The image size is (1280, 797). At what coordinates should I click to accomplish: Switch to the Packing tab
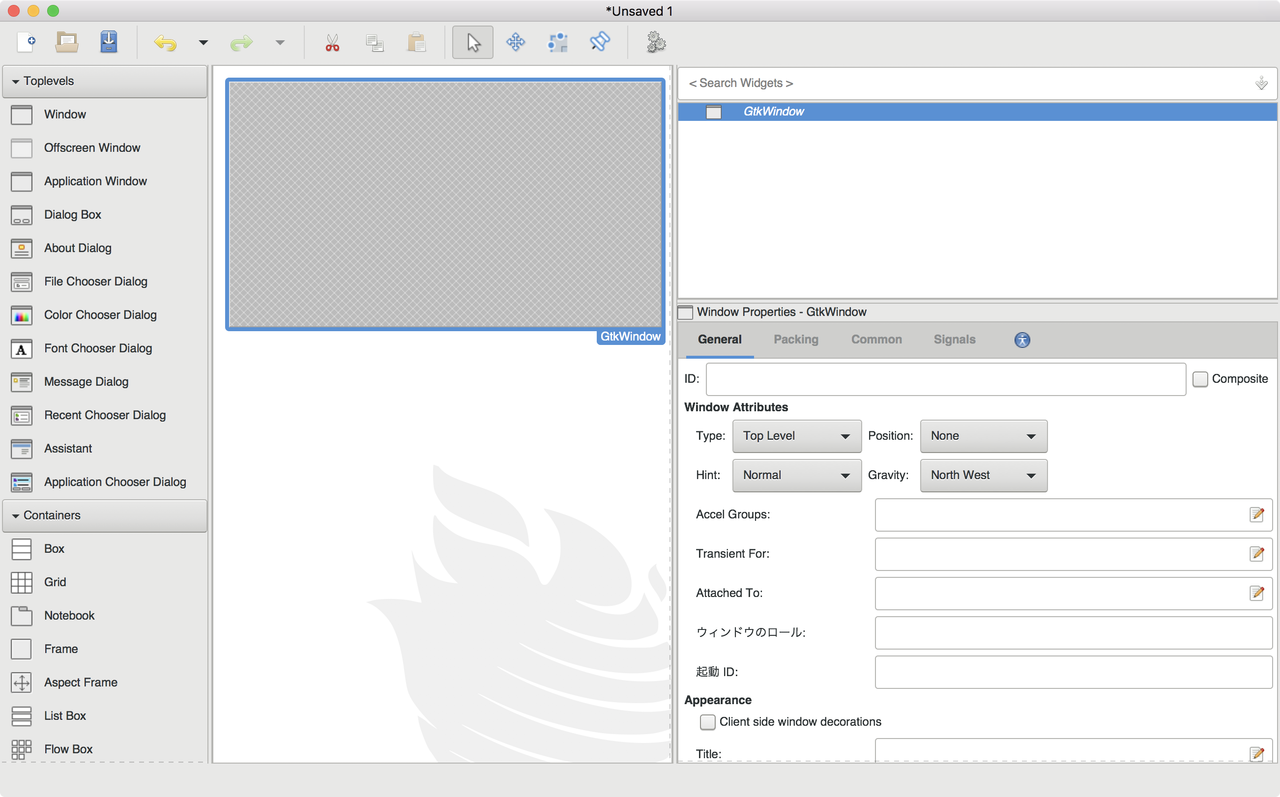[795, 339]
